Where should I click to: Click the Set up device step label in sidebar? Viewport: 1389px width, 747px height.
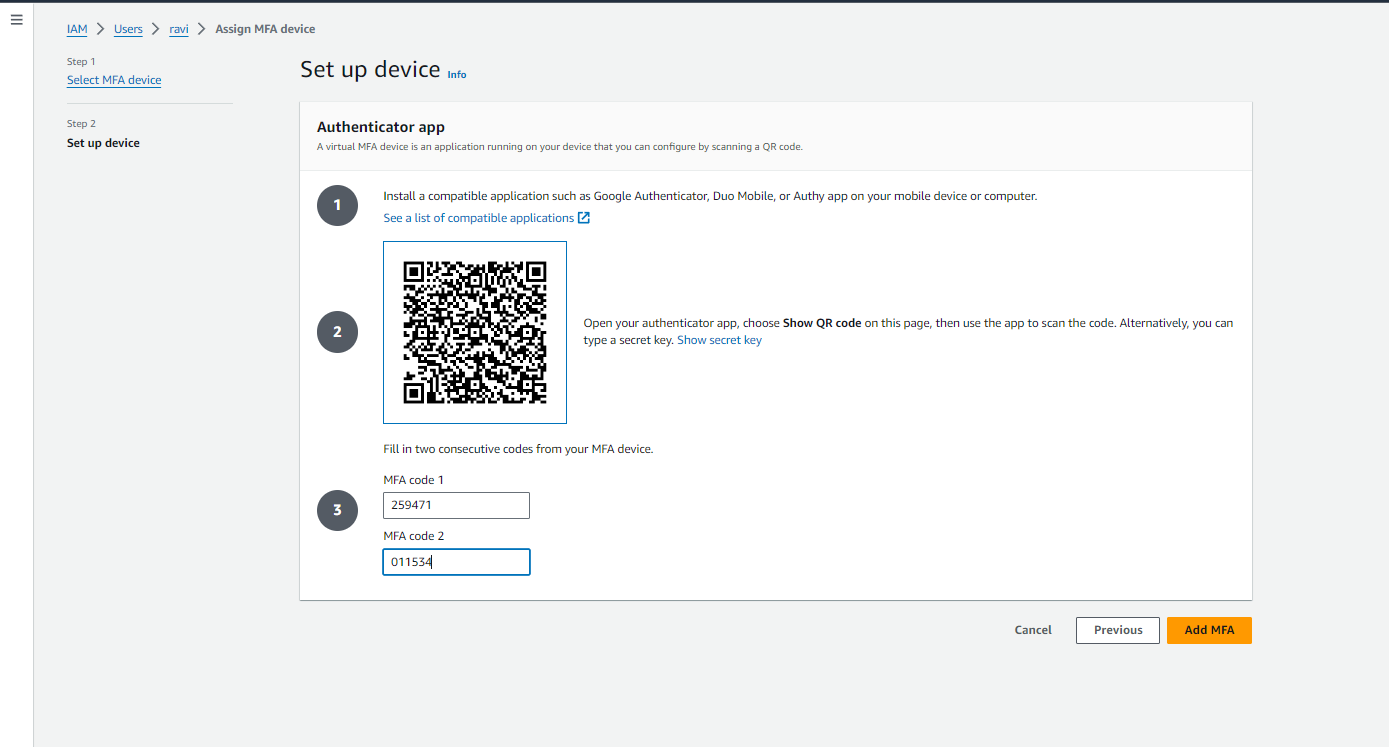click(x=103, y=143)
